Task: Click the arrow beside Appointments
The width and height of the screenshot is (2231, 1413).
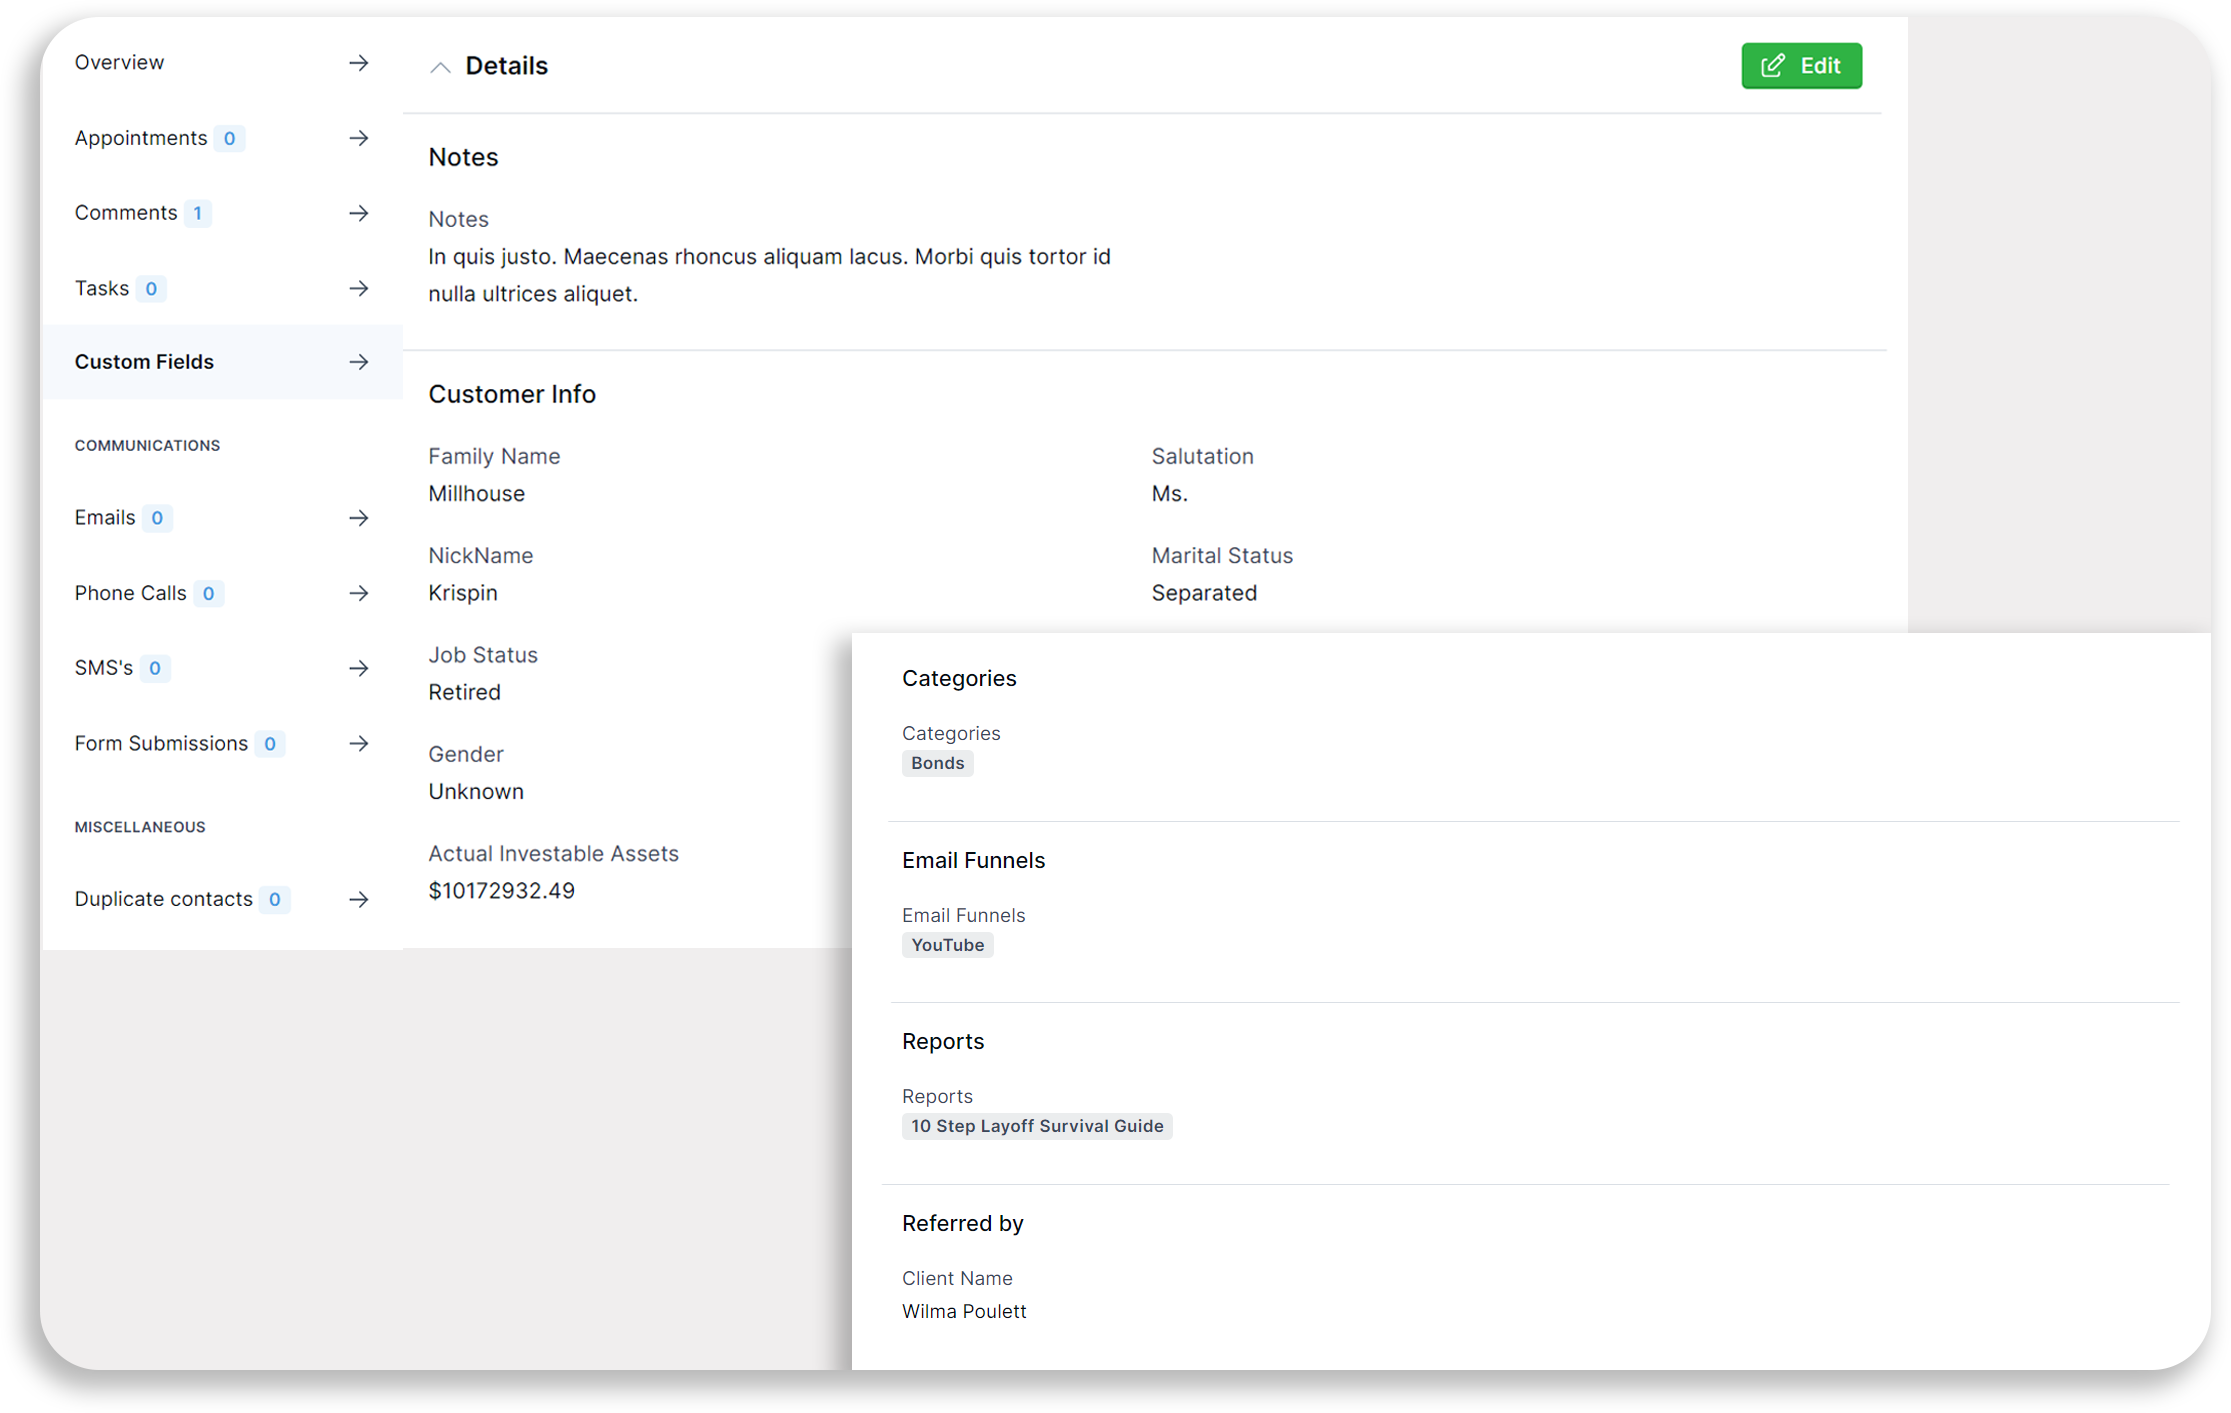Action: click(358, 138)
